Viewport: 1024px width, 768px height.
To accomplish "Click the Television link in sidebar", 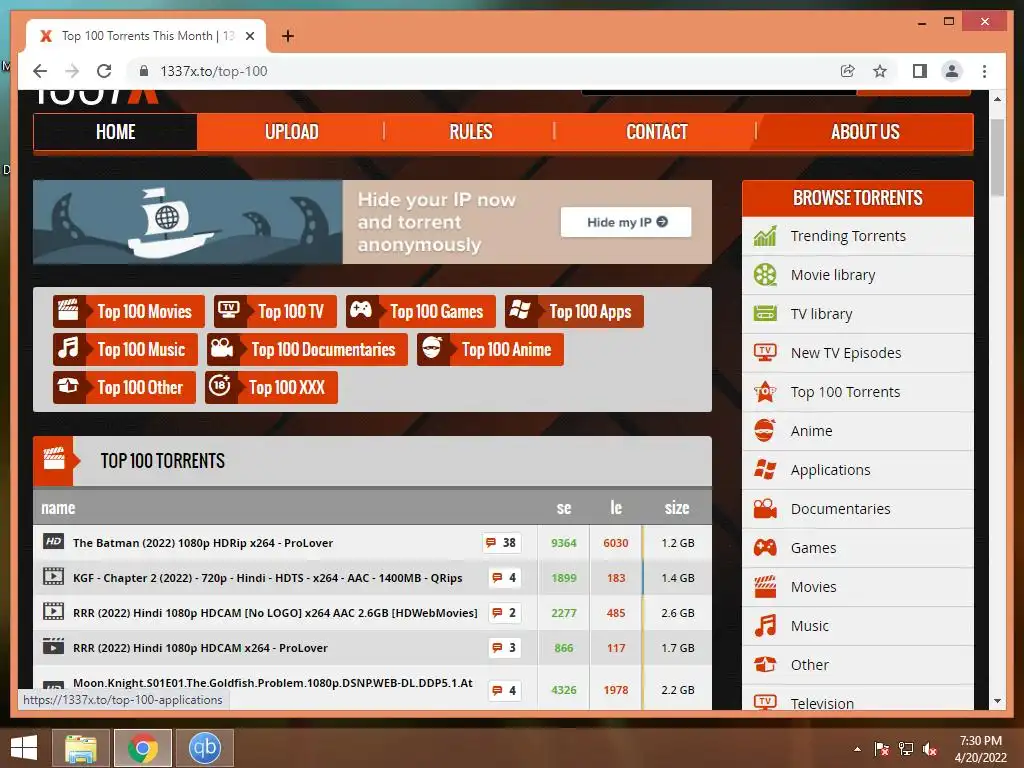I will 822,703.
